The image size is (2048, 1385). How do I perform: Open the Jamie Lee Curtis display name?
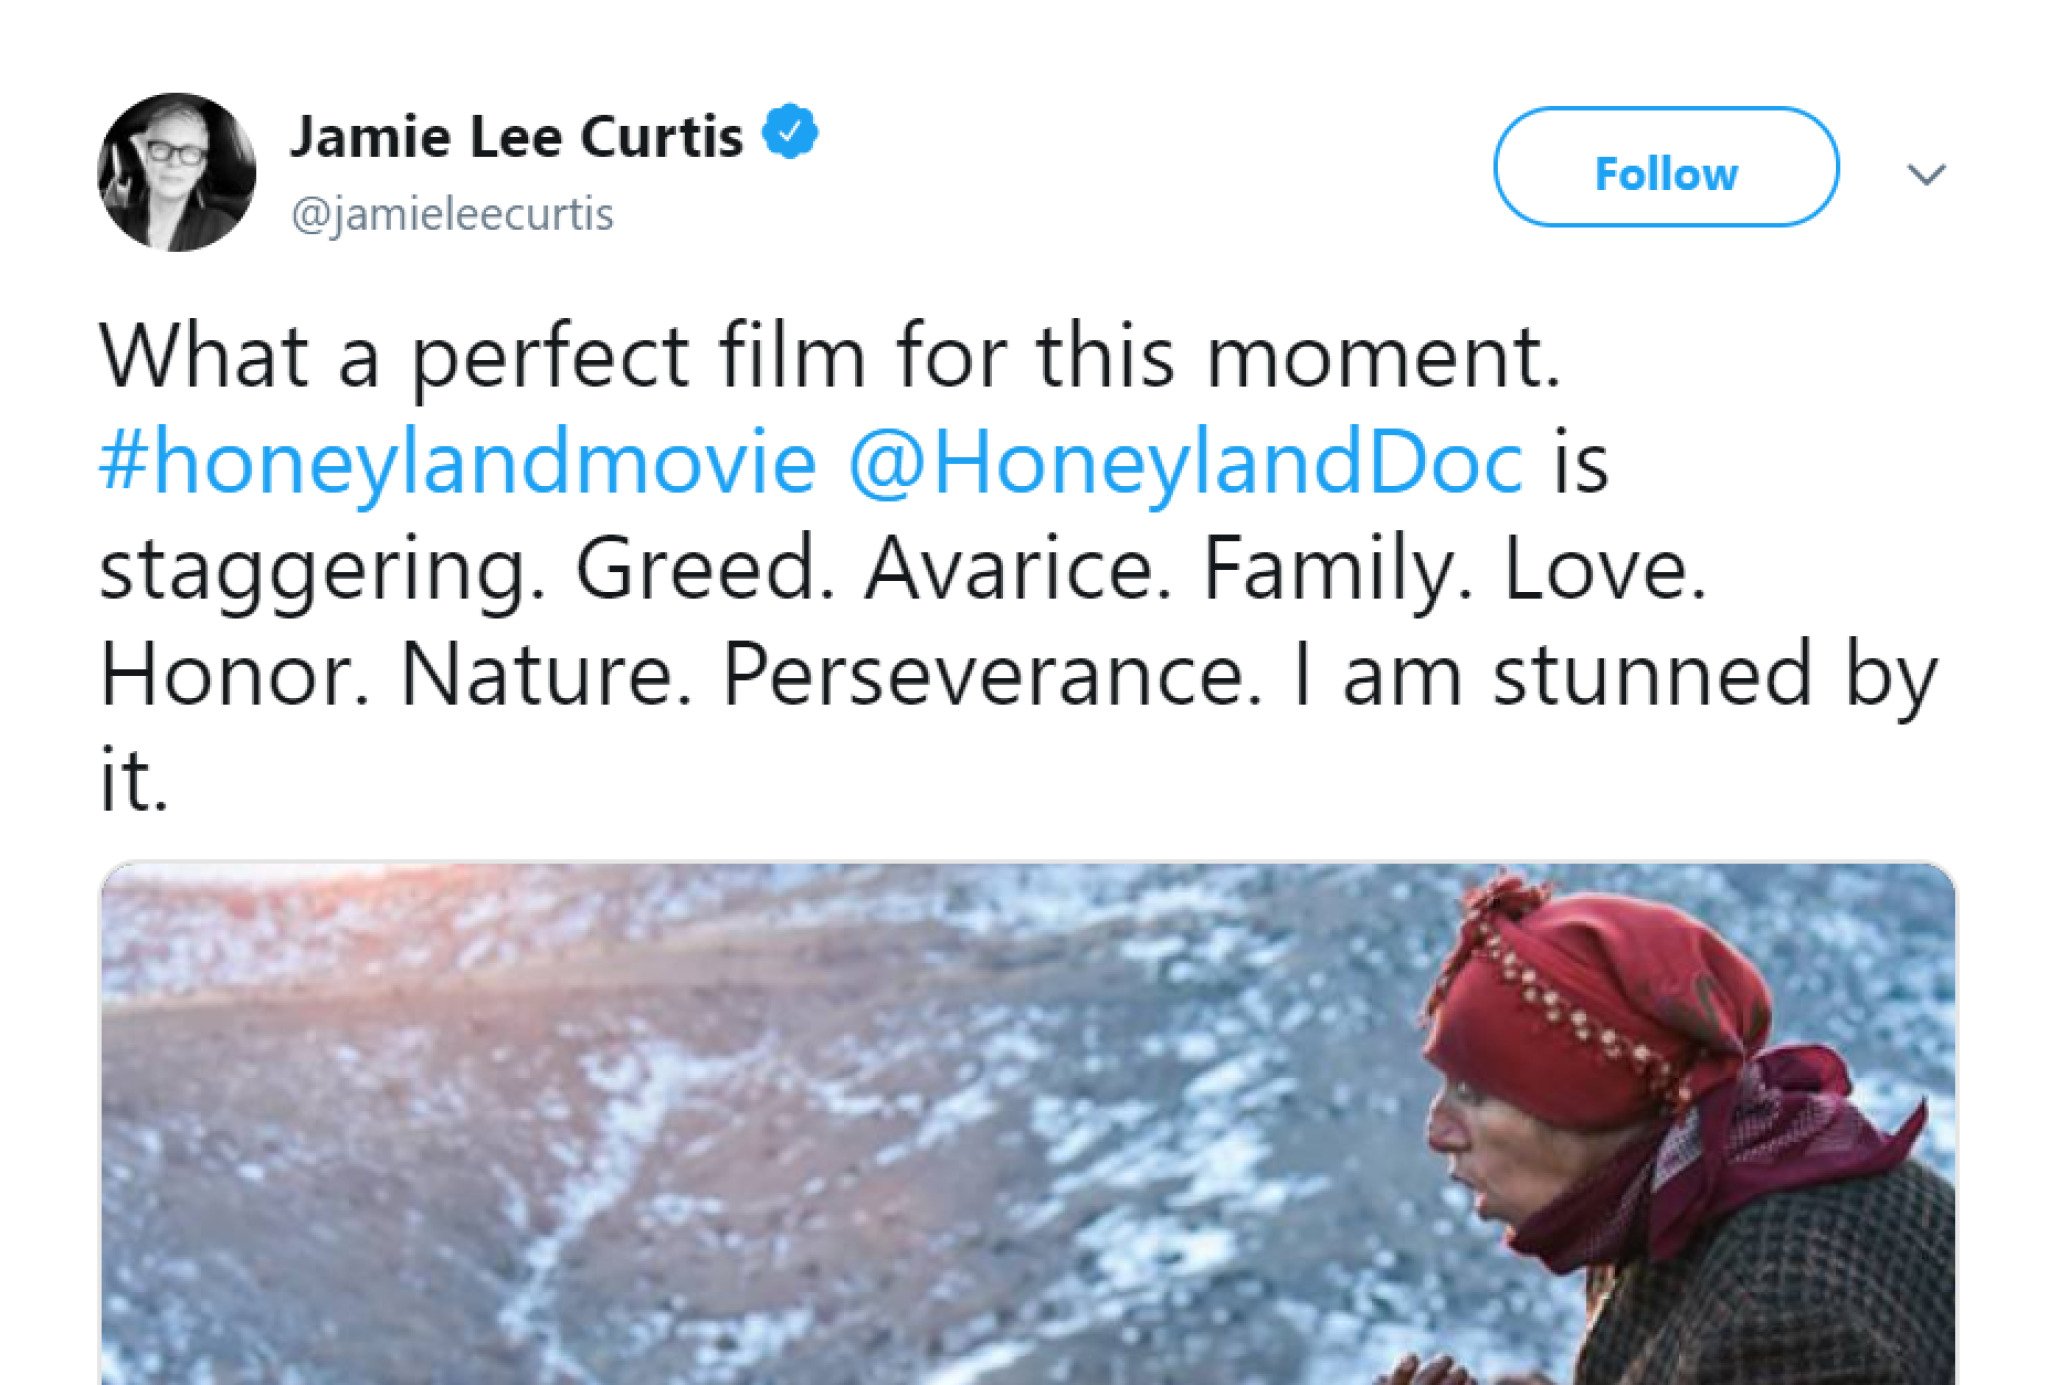[516, 136]
